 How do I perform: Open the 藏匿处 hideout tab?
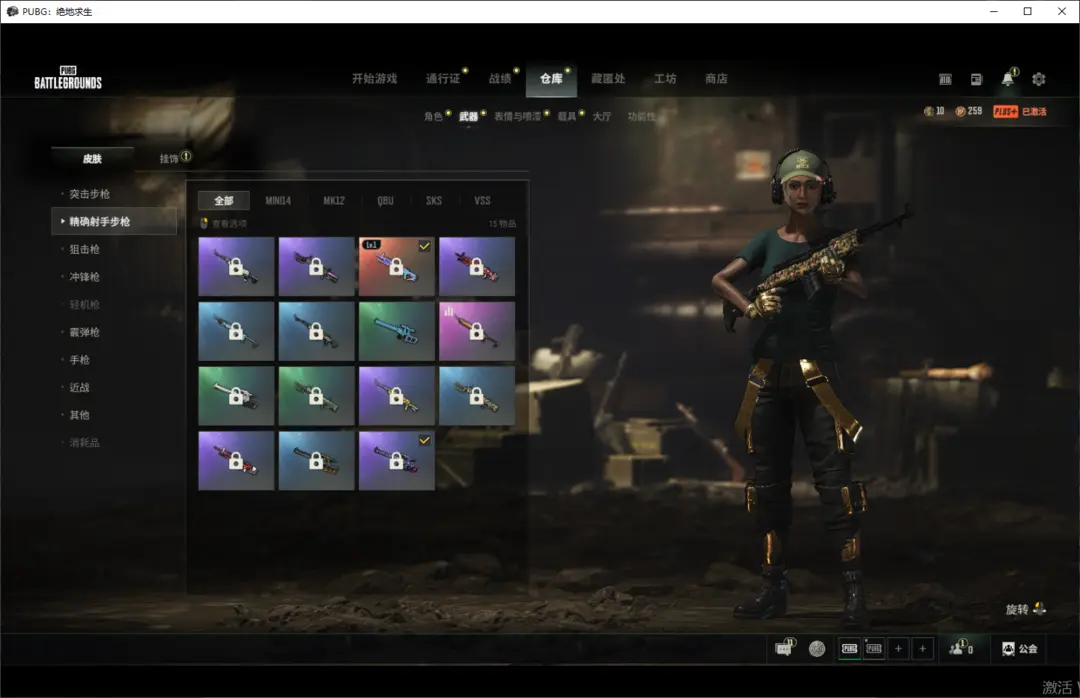[x=608, y=79]
